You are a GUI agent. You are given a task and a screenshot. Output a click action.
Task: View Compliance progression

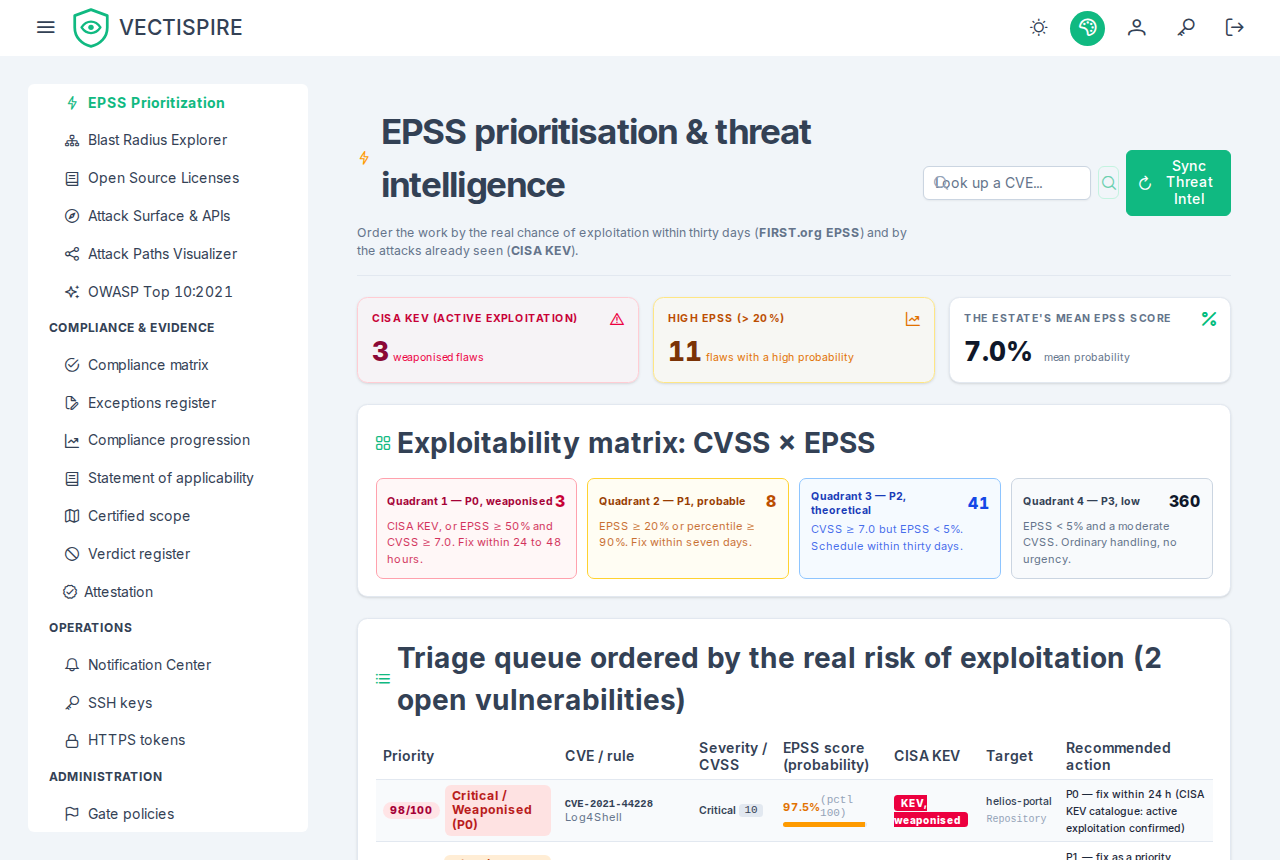[x=168, y=440]
